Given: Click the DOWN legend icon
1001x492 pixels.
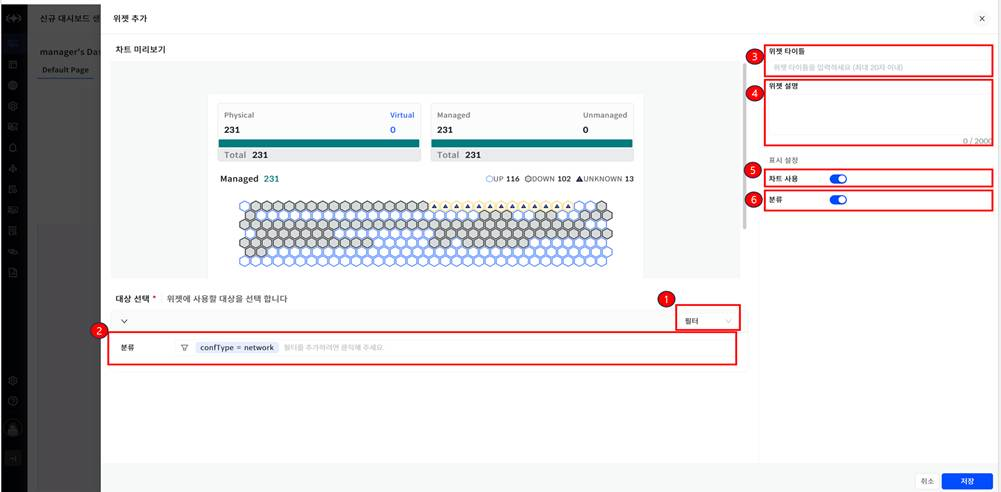Looking at the screenshot, I should [529, 179].
